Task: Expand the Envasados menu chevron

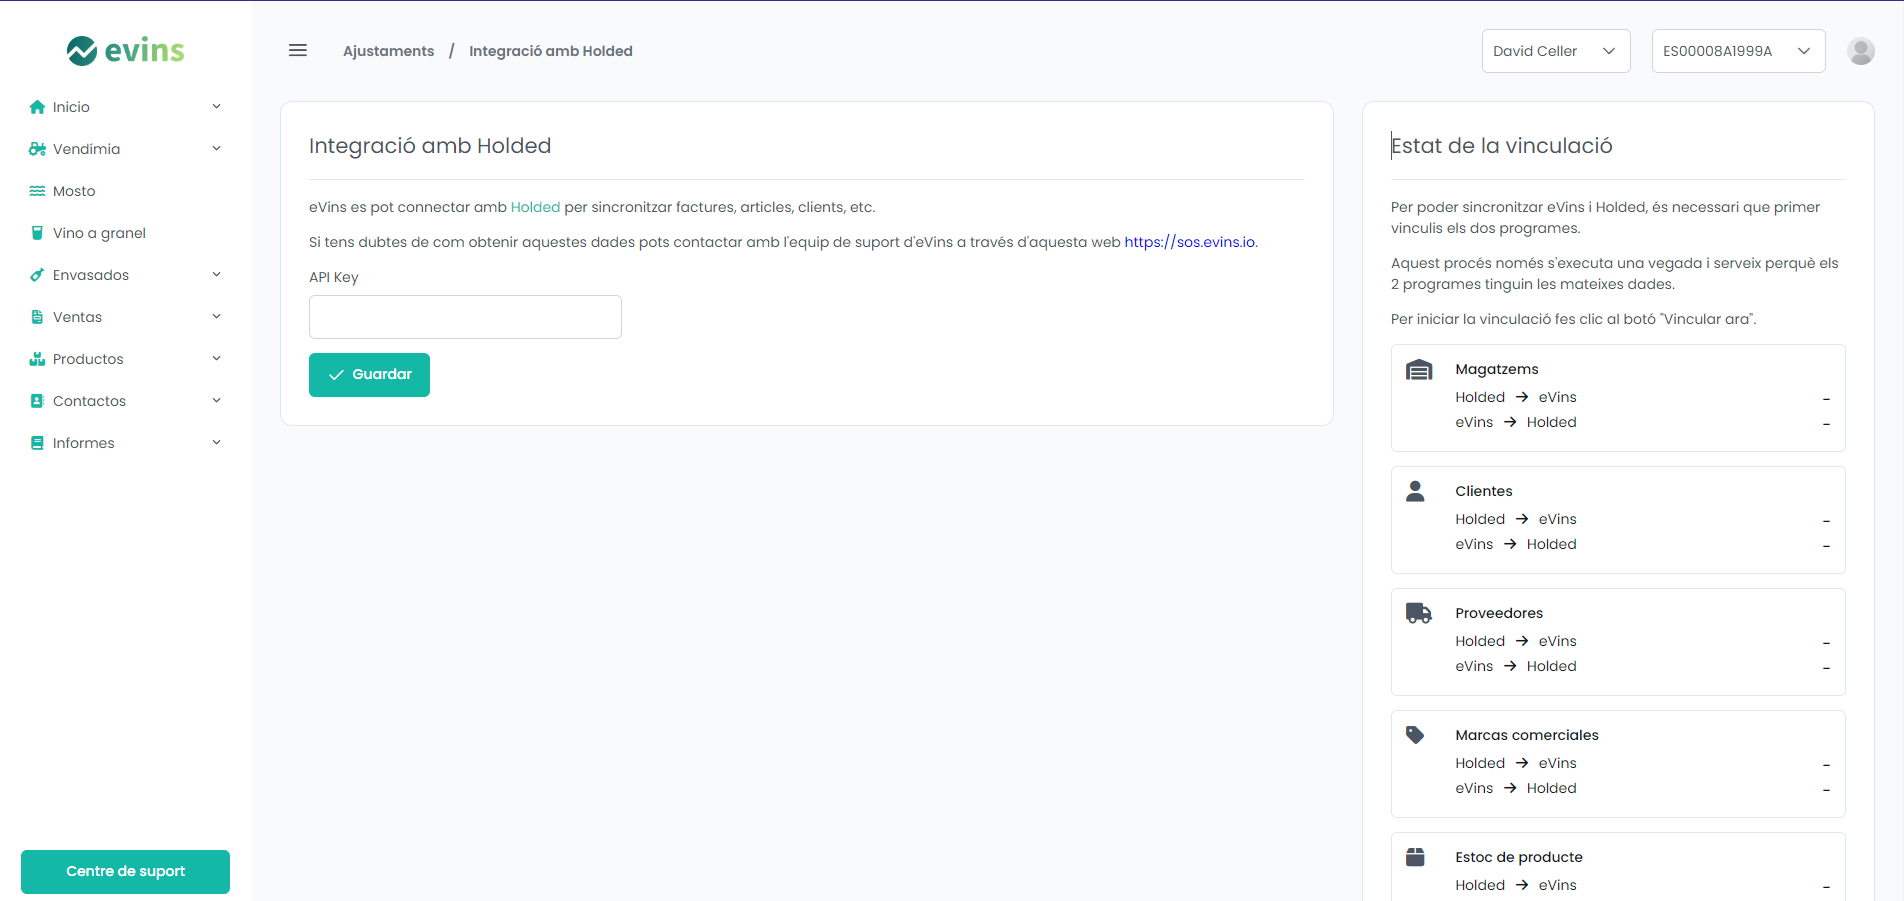Action: coord(216,275)
